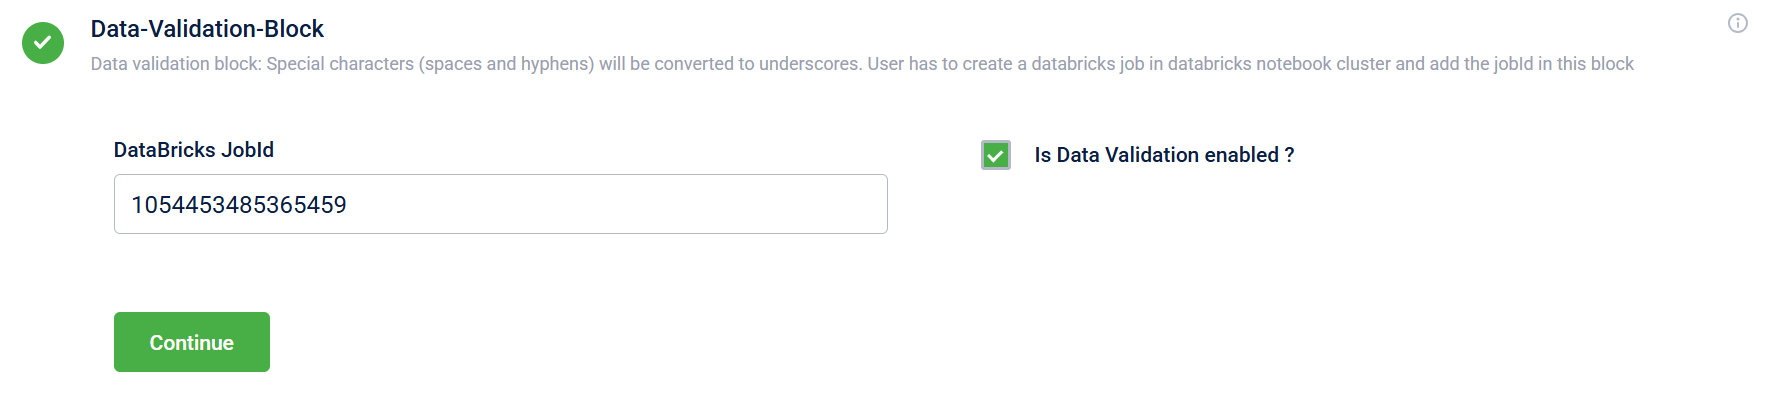1770x393 pixels.
Task: Click the green completed checkmark status icon
Action: (x=43, y=43)
